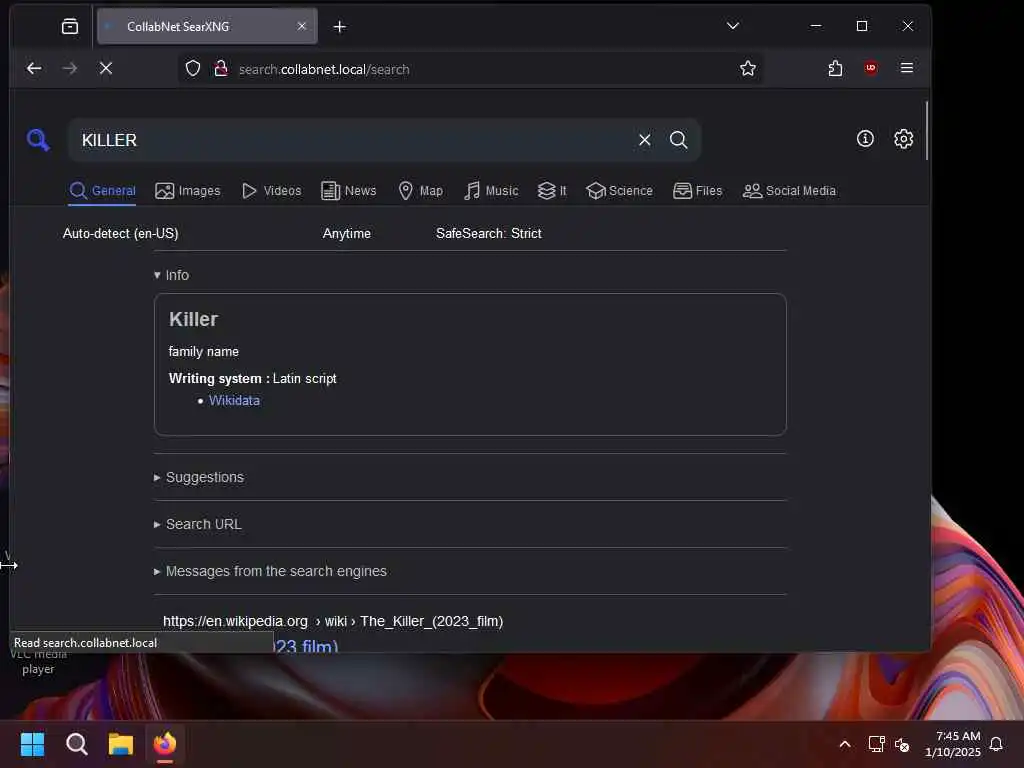Screen dimensions: 1024x768
Task: Switch to the Images category
Action: pos(187,191)
